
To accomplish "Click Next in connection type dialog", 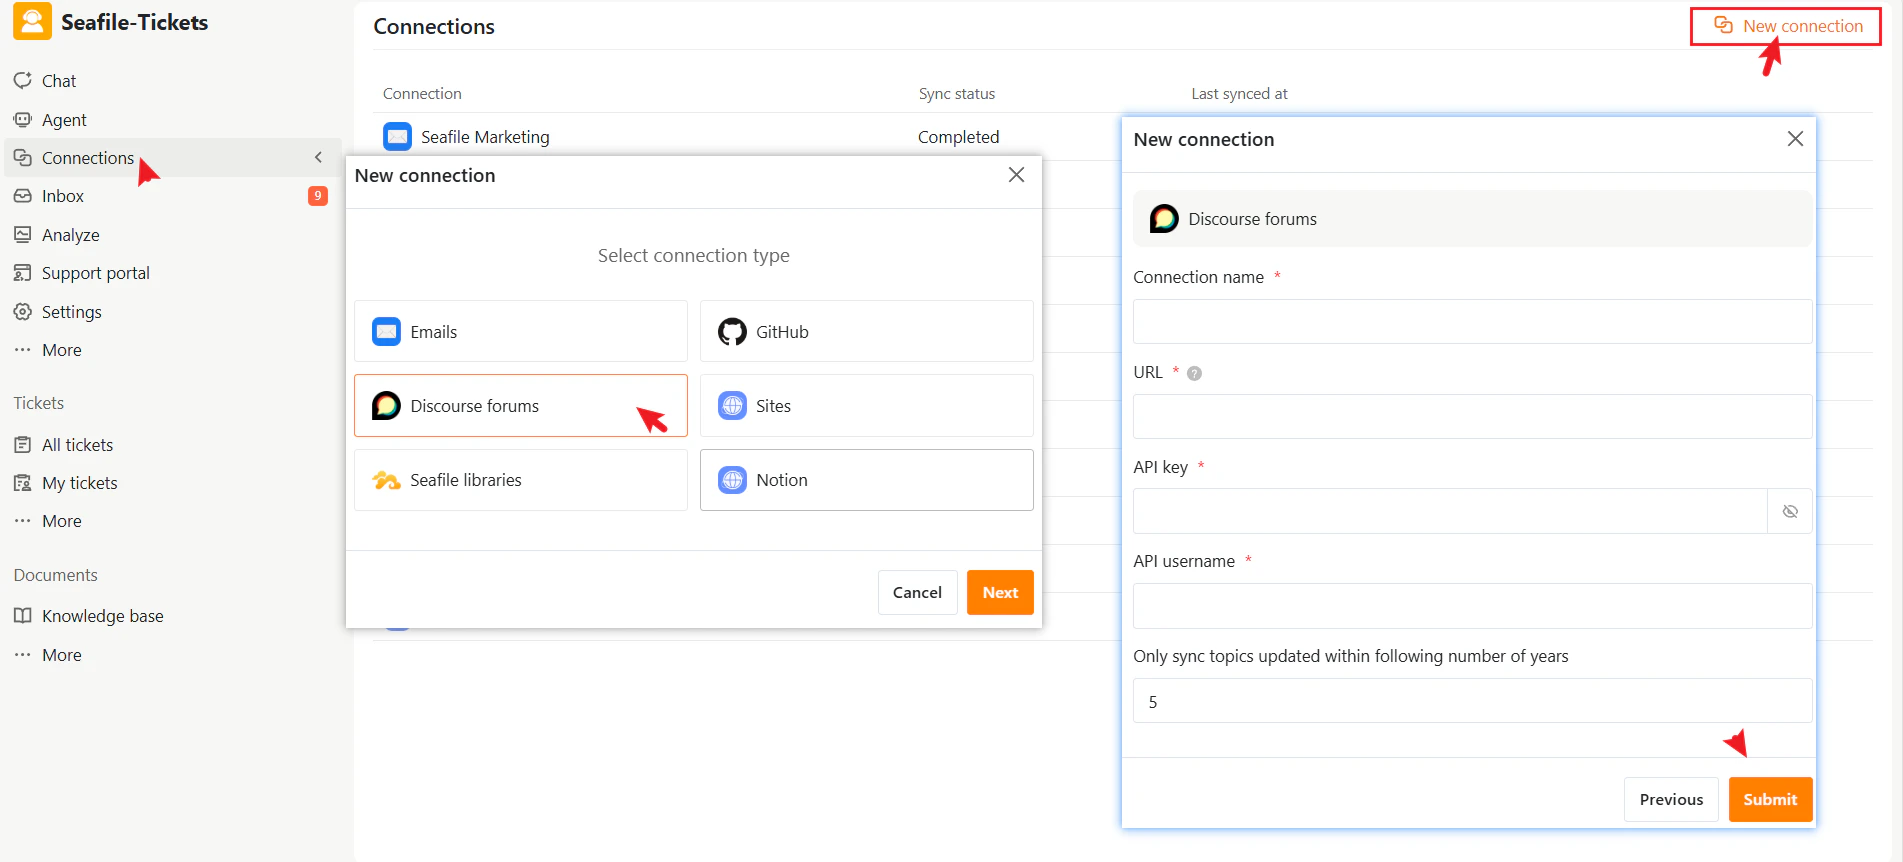I will [x=1000, y=592].
